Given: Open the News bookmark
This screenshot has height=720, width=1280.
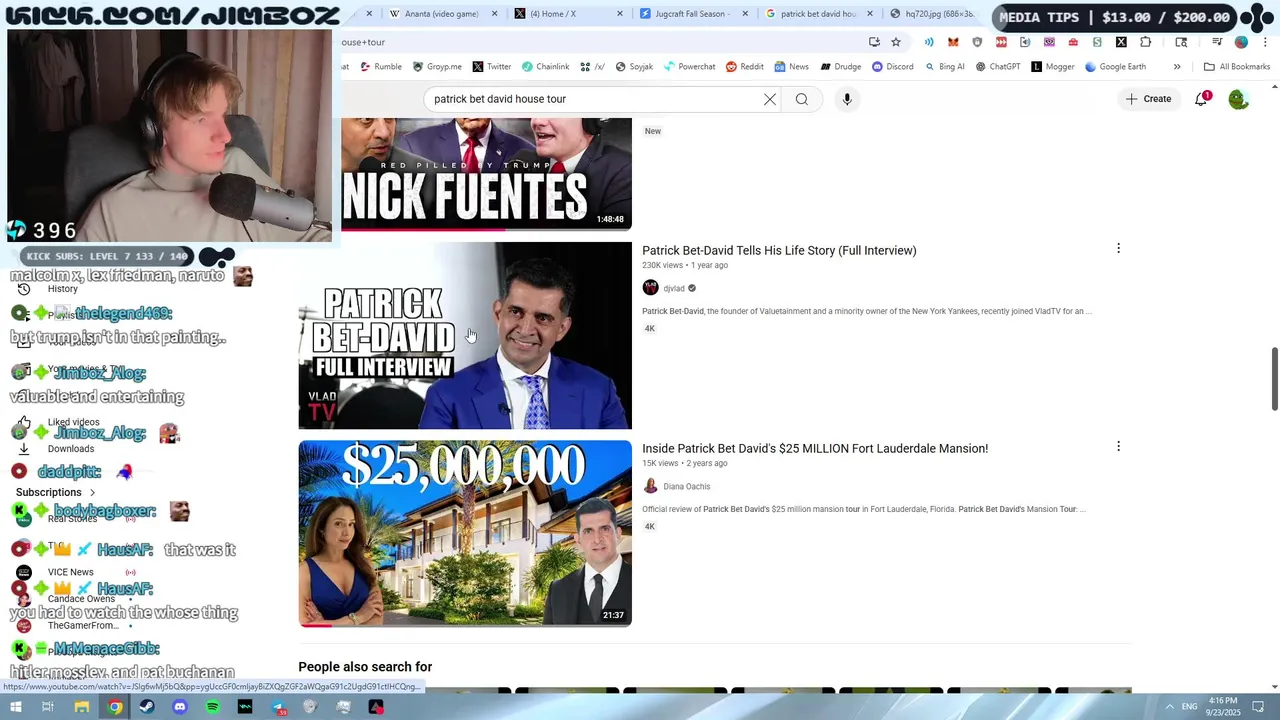Looking at the screenshot, I should [x=791, y=67].
